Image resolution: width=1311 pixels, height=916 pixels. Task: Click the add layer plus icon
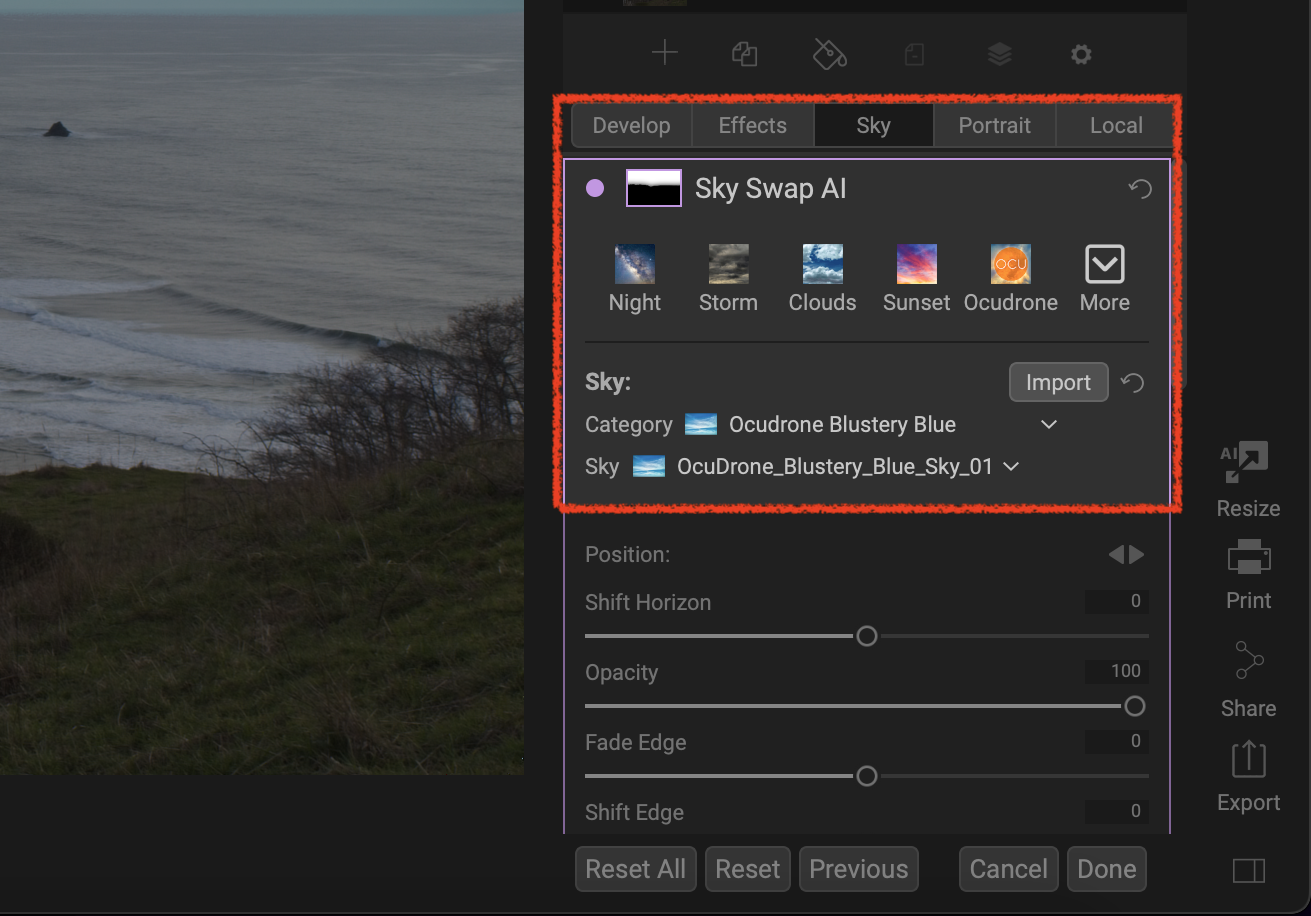point(664,54)
